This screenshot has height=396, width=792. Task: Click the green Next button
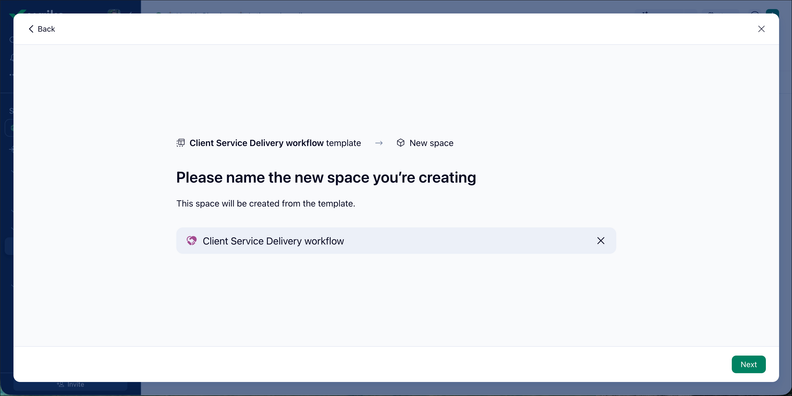tap(749, 364)
